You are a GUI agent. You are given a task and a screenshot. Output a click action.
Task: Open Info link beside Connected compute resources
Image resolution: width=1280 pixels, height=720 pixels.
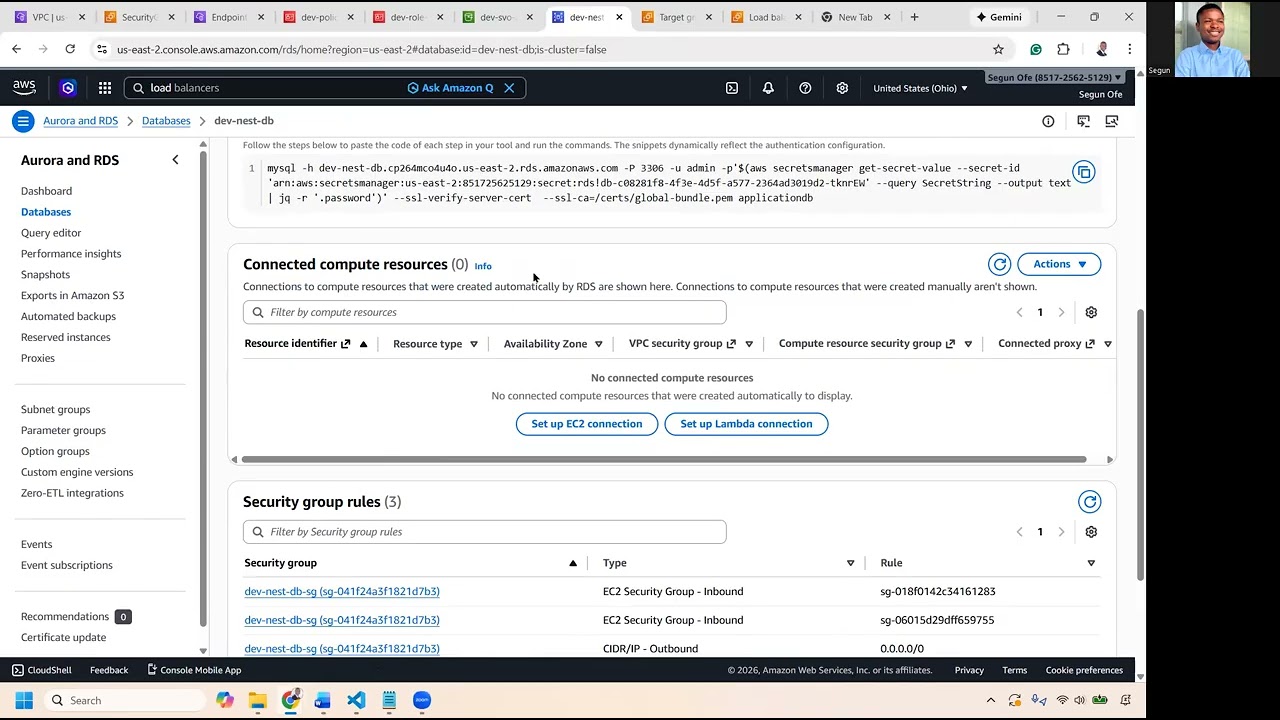pos(483,266)
